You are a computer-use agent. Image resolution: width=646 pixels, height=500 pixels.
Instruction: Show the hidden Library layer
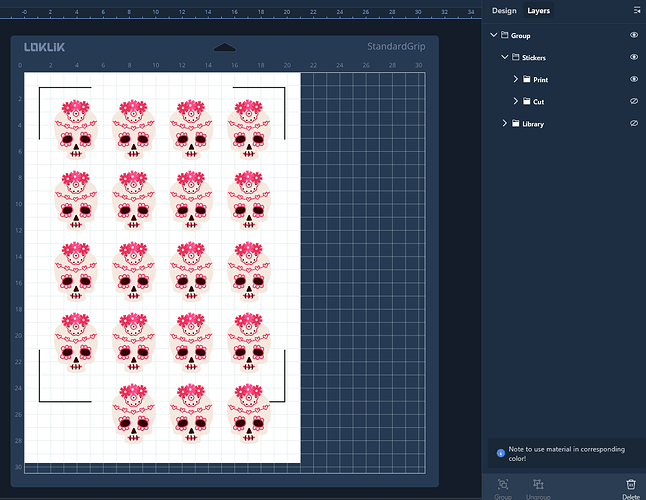[633, 124]
